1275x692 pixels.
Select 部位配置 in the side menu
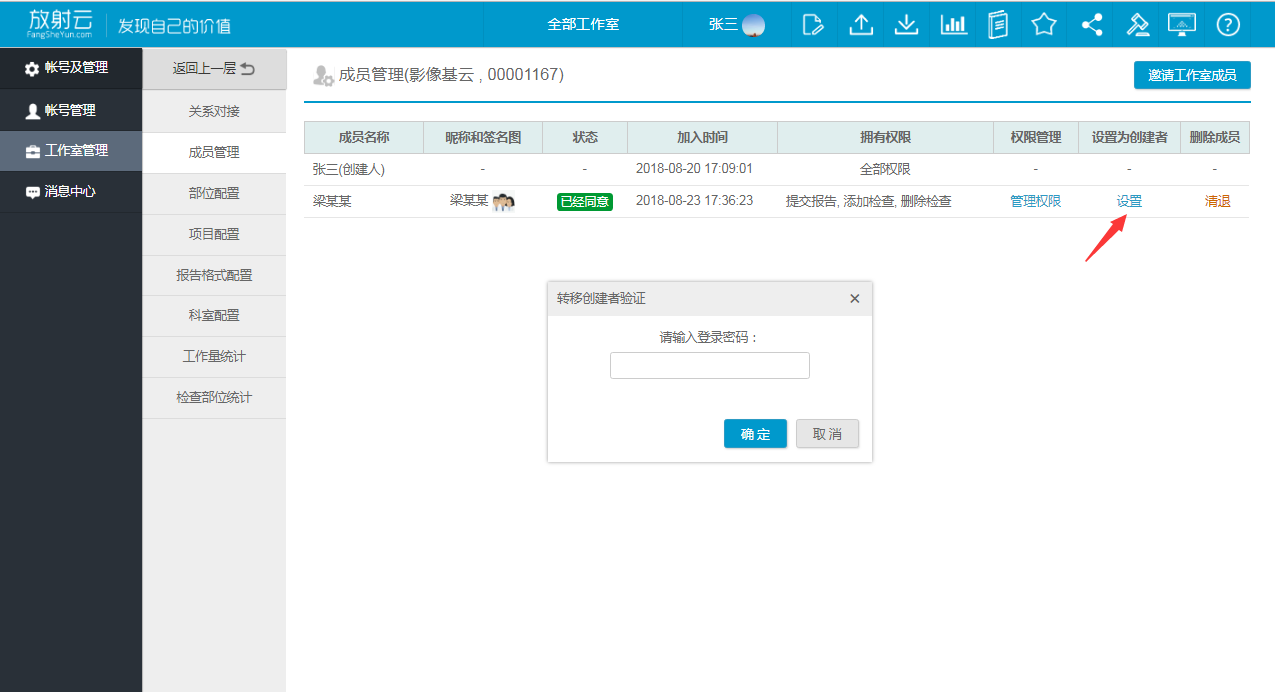click(x=214, y=193)
